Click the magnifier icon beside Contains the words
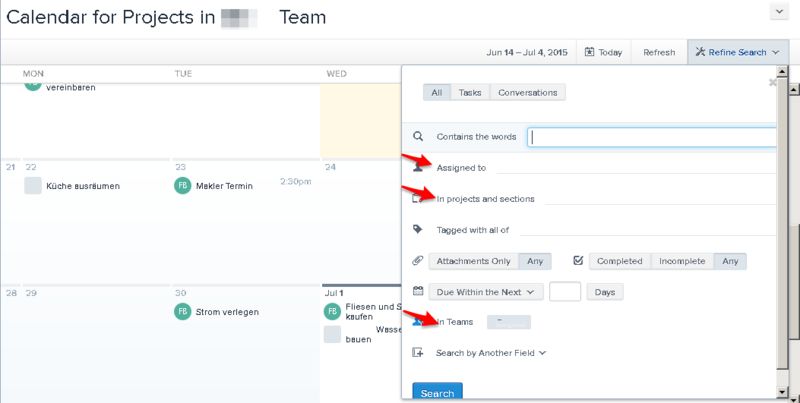The width and height of the screenshot is (800, 403). tap(418, 137)
